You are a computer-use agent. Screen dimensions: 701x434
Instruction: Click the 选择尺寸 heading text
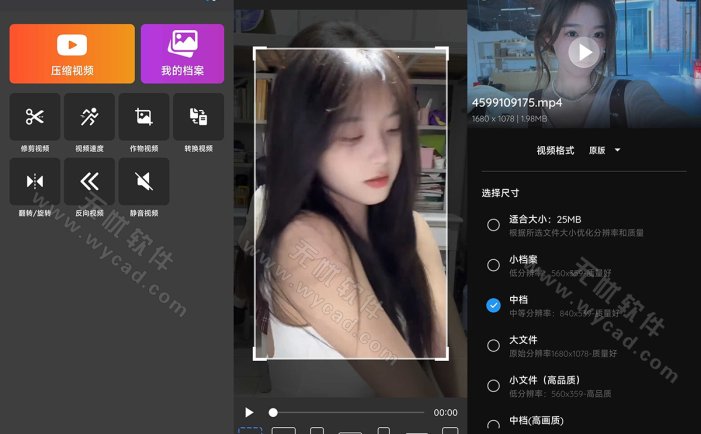coord(500,193)
